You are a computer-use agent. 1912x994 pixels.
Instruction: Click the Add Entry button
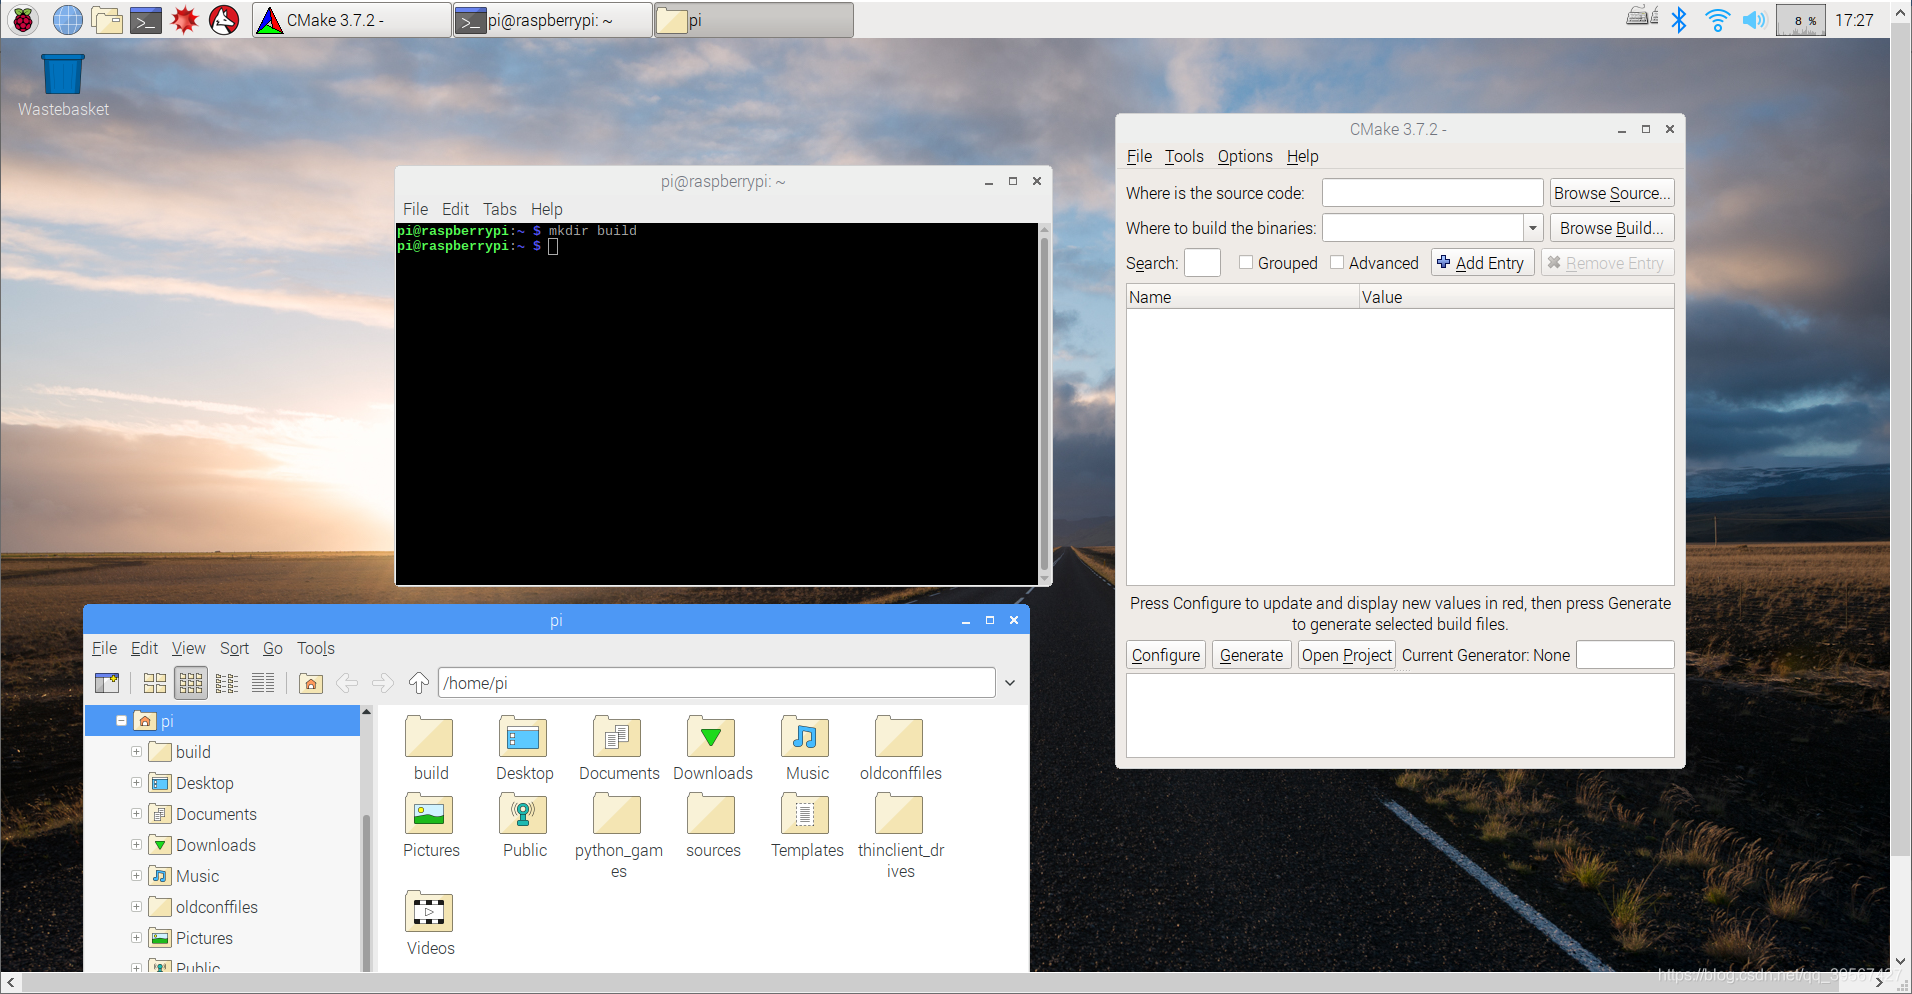coord(1482,263)
